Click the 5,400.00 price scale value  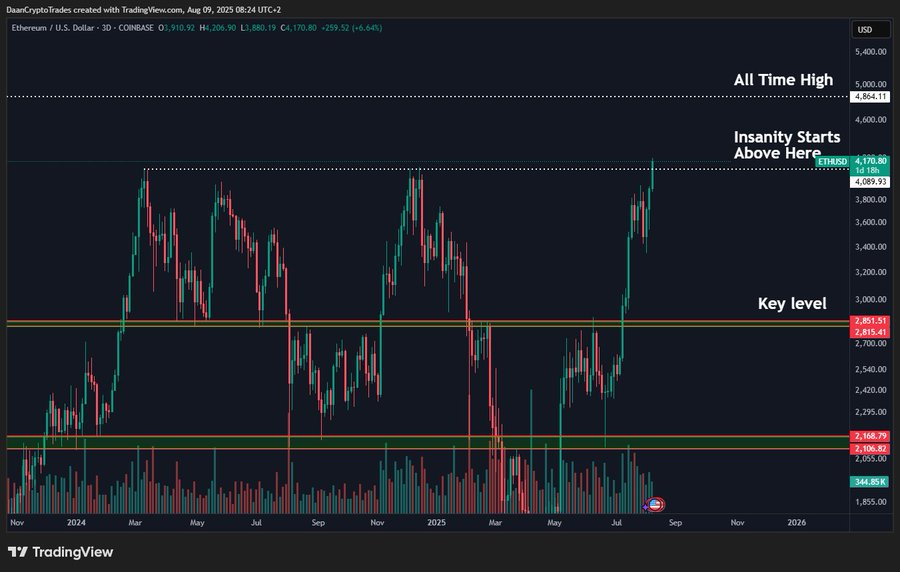pyautogui.click(x=871, y=52)
